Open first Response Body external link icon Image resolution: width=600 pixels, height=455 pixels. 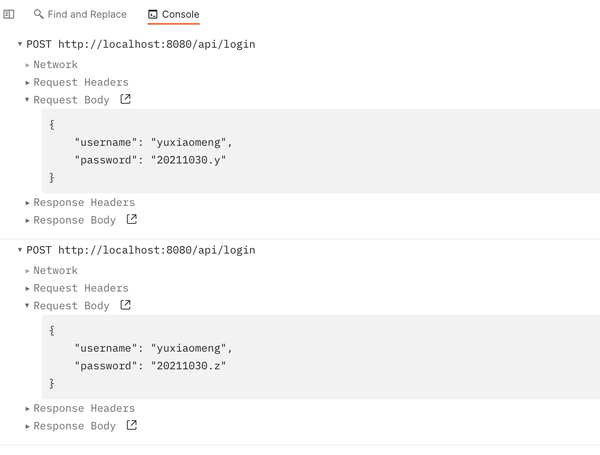pos(131,220)
